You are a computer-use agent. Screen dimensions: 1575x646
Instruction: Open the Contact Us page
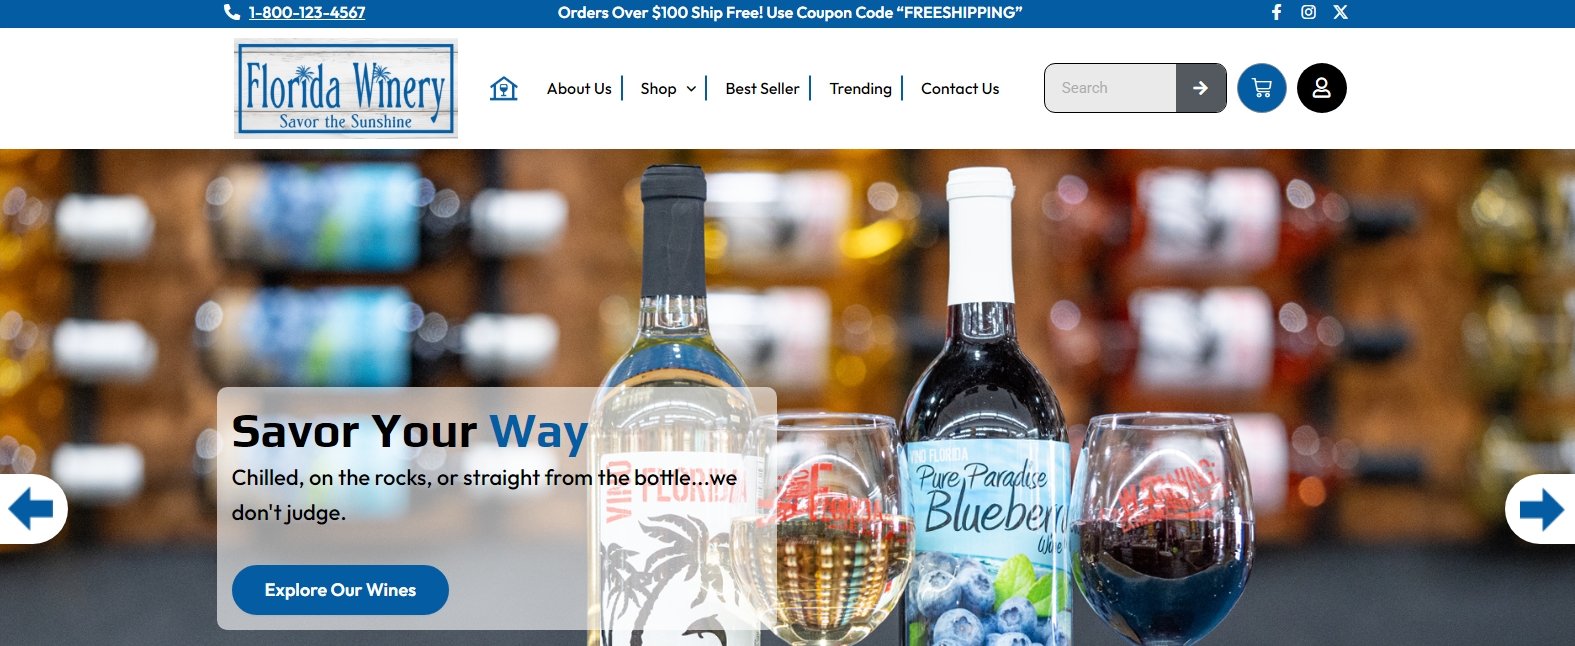tap(960, 88)
